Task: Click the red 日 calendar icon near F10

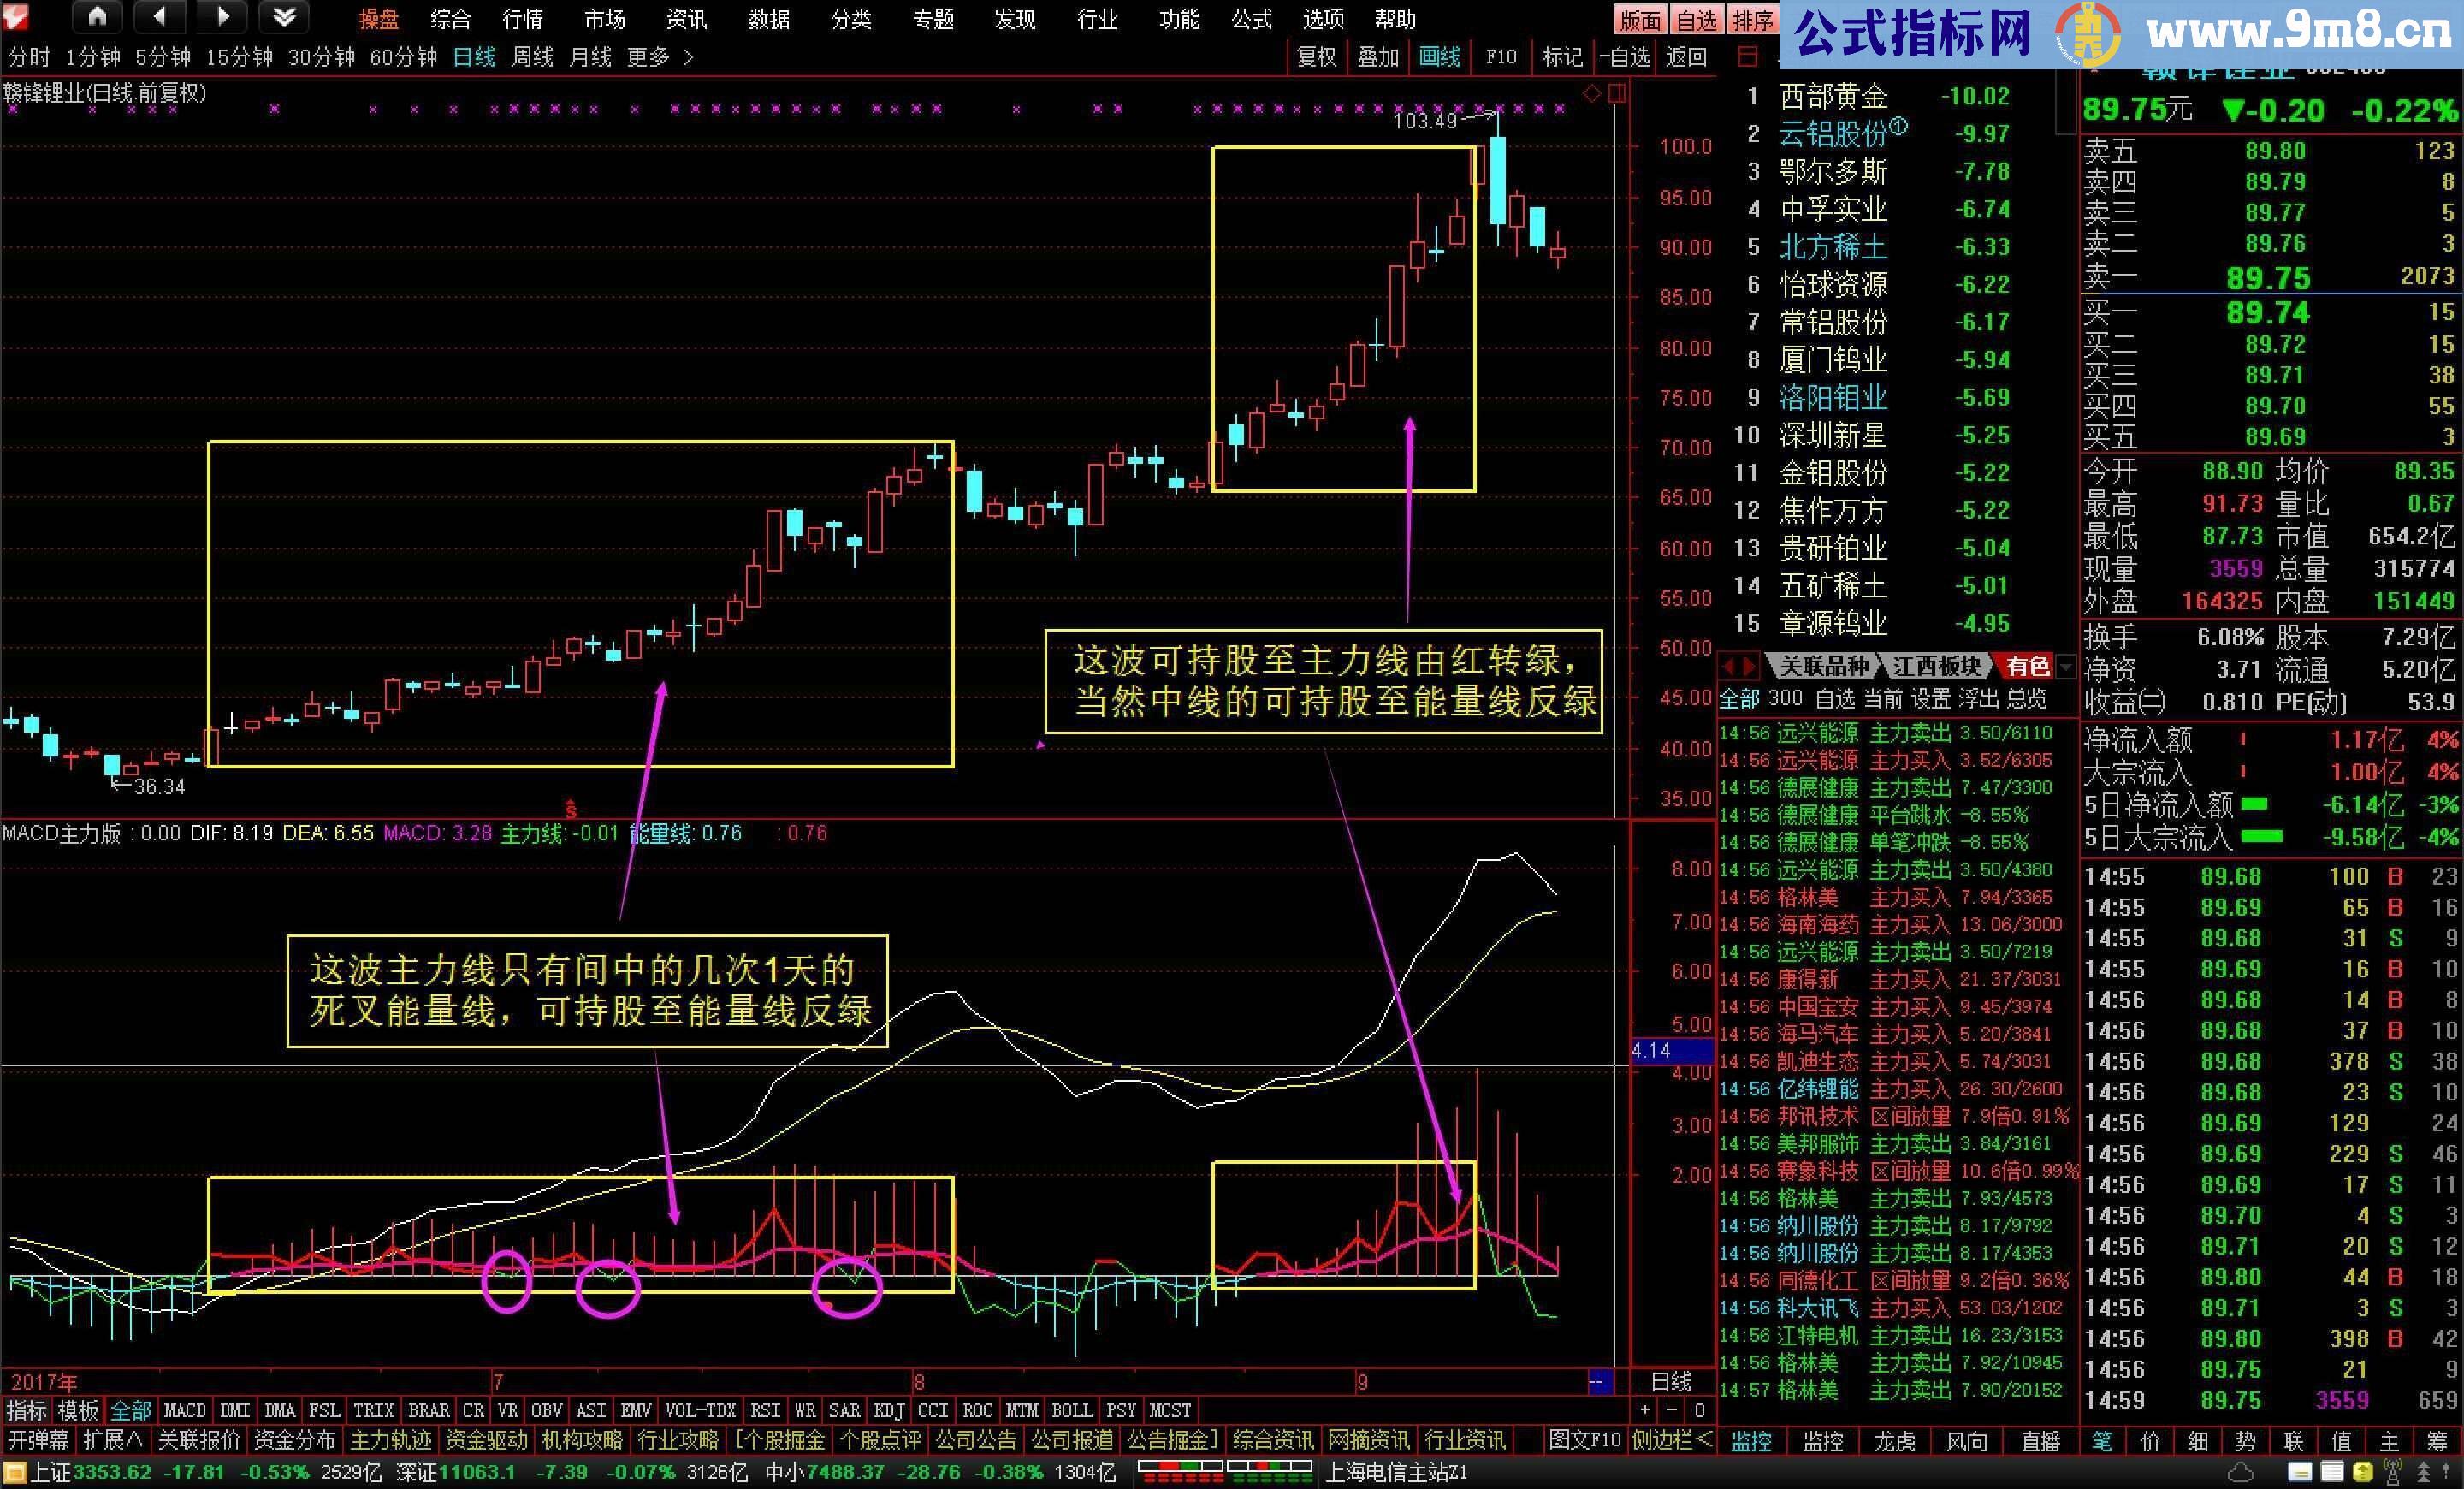Action: [1748, 57]
